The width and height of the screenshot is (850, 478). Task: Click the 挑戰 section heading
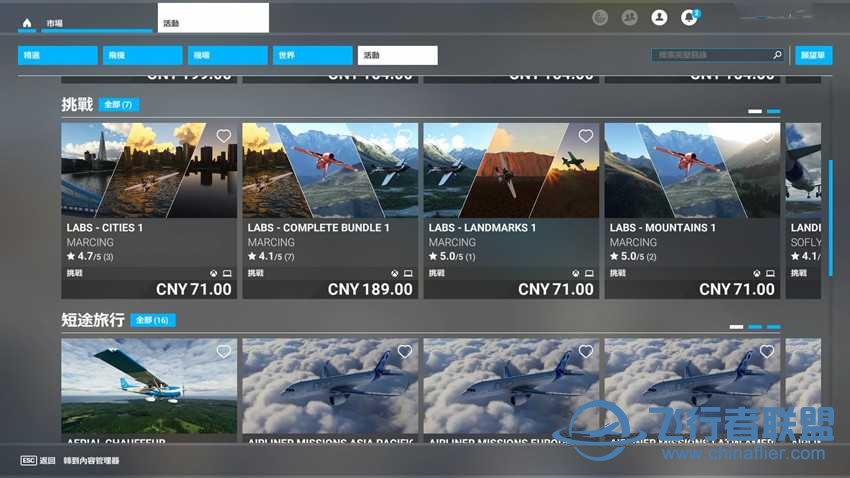(77, 104)
